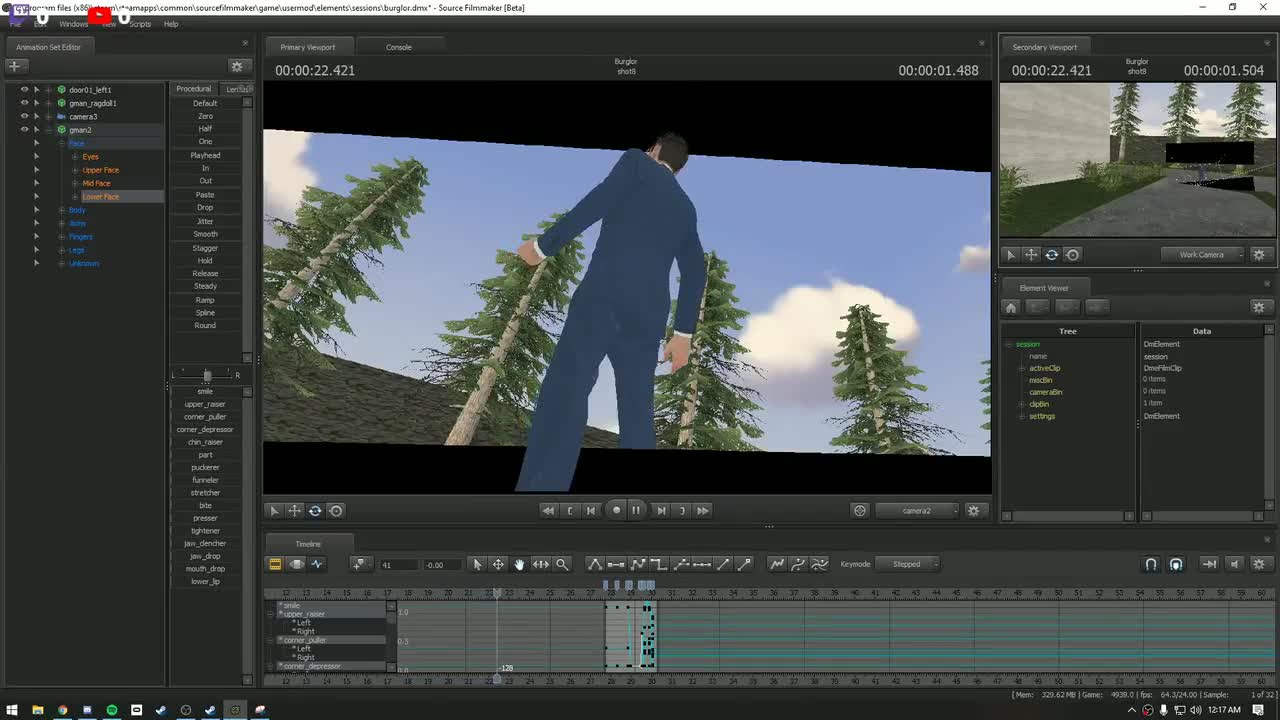Select the primary viewport move tool
Screen dimensions: 1280x720
[295, 510]
